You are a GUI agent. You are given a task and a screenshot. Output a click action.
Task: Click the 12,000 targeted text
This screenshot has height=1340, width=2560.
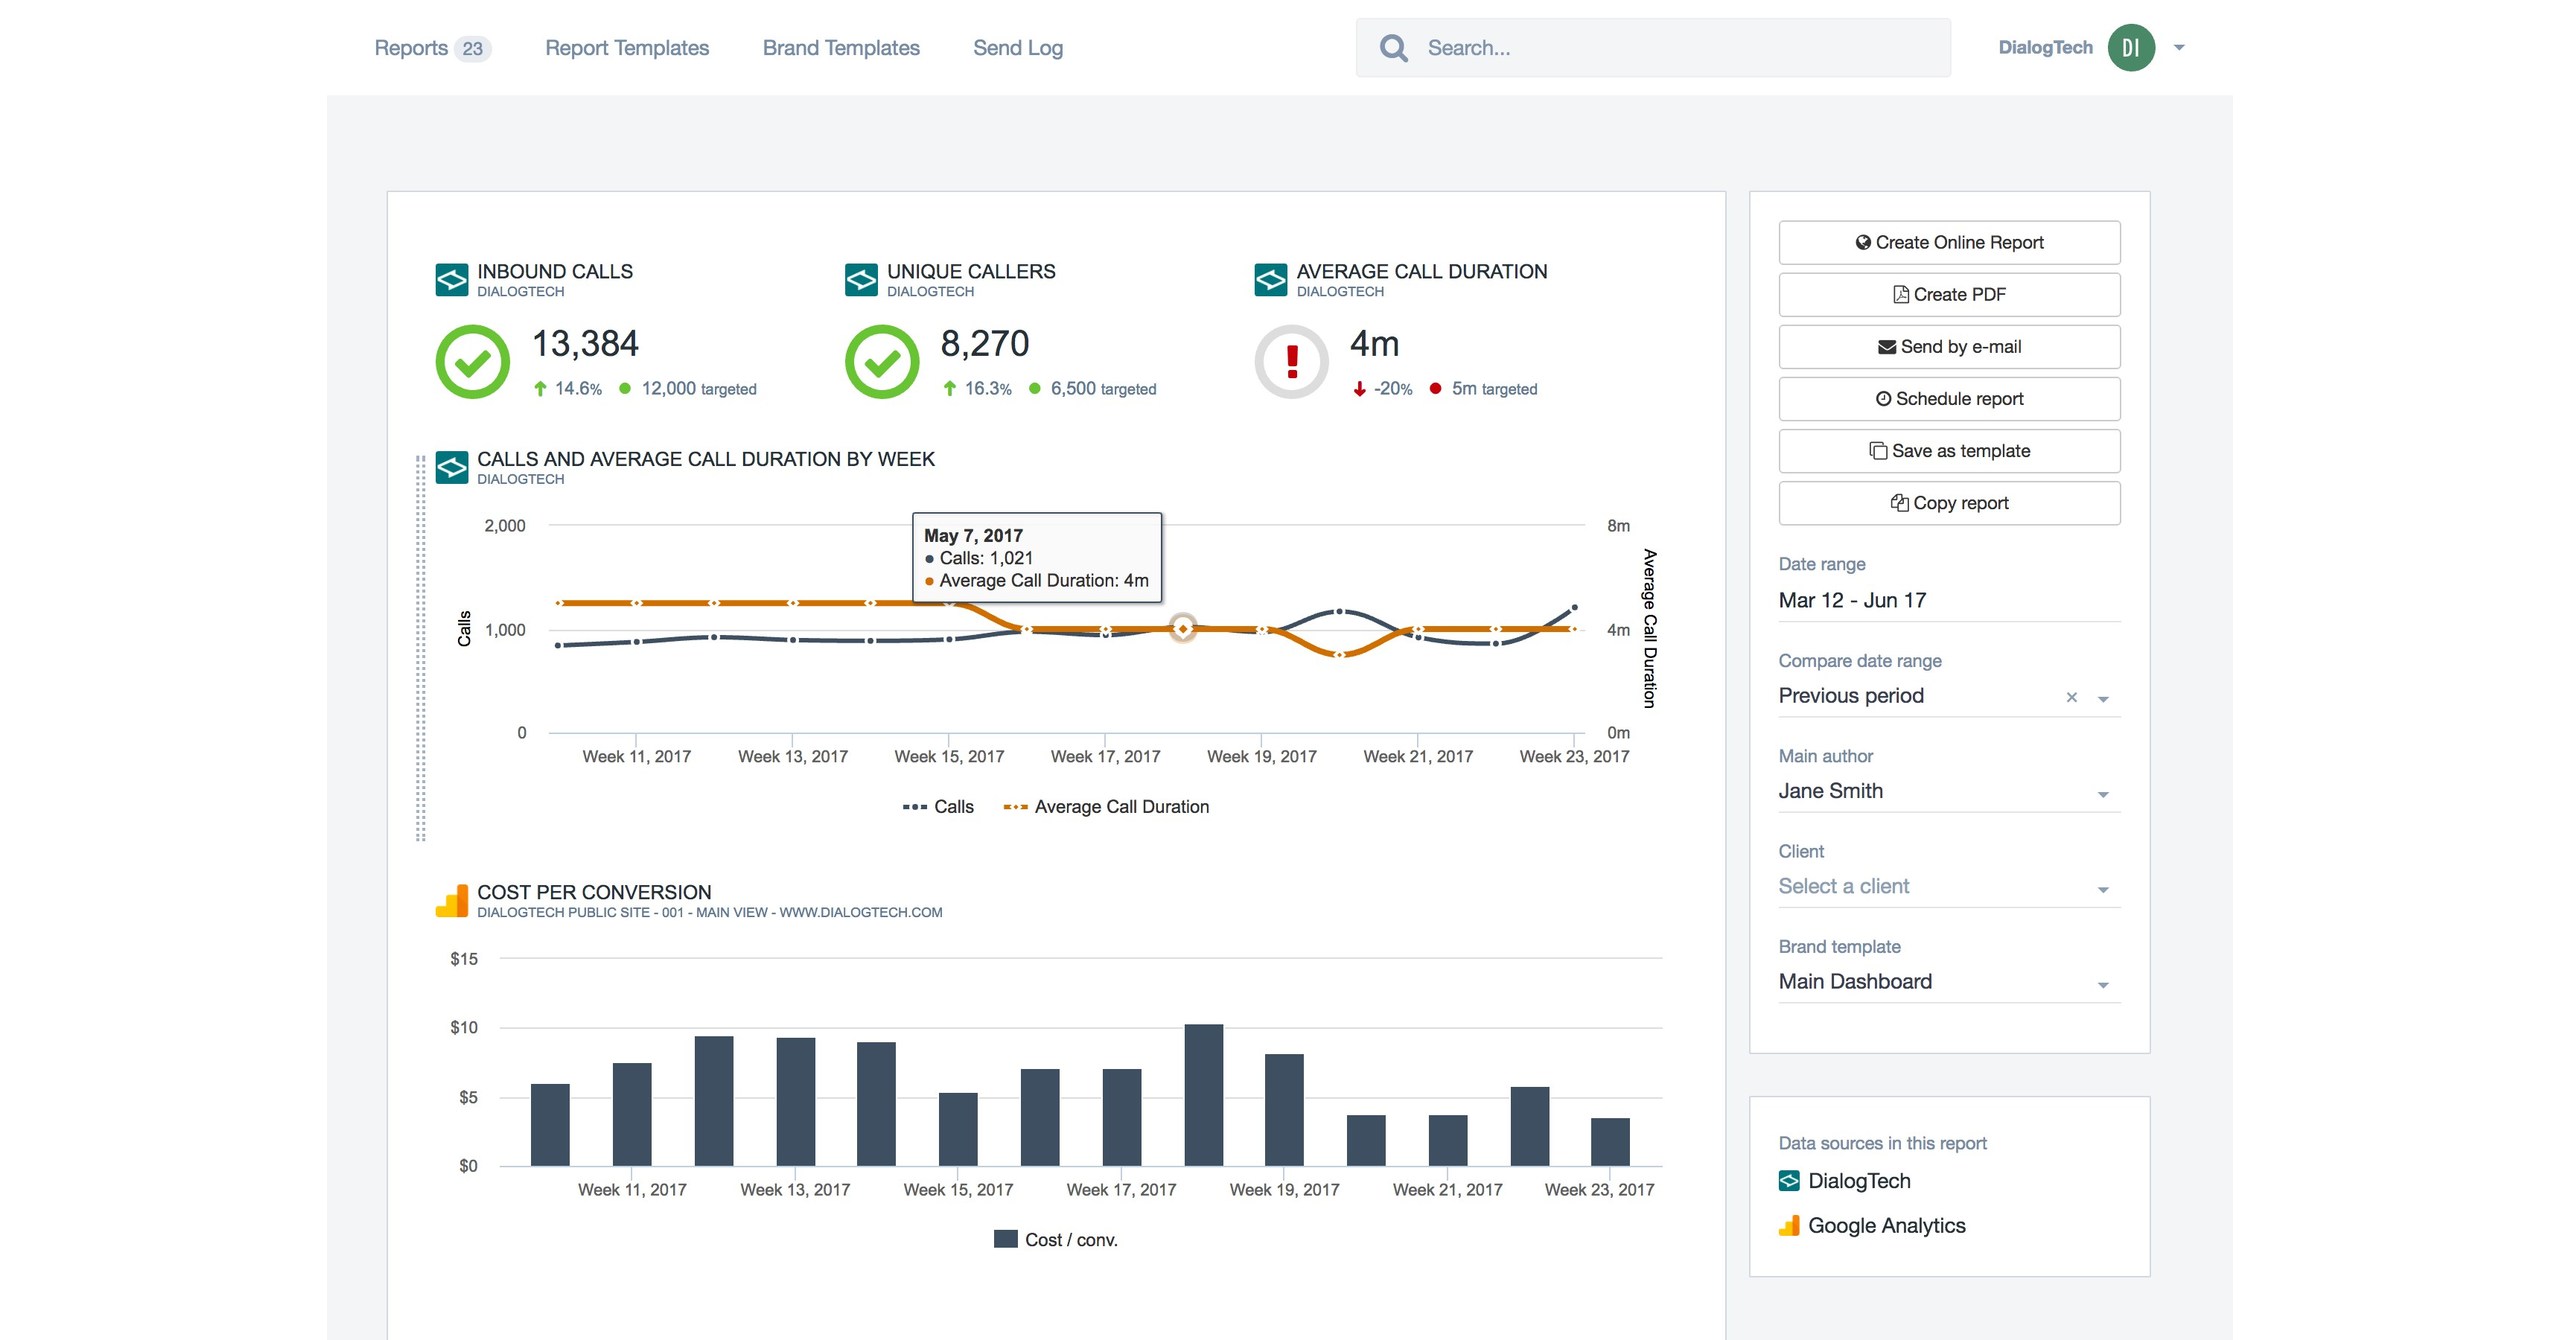coord(699,388)
